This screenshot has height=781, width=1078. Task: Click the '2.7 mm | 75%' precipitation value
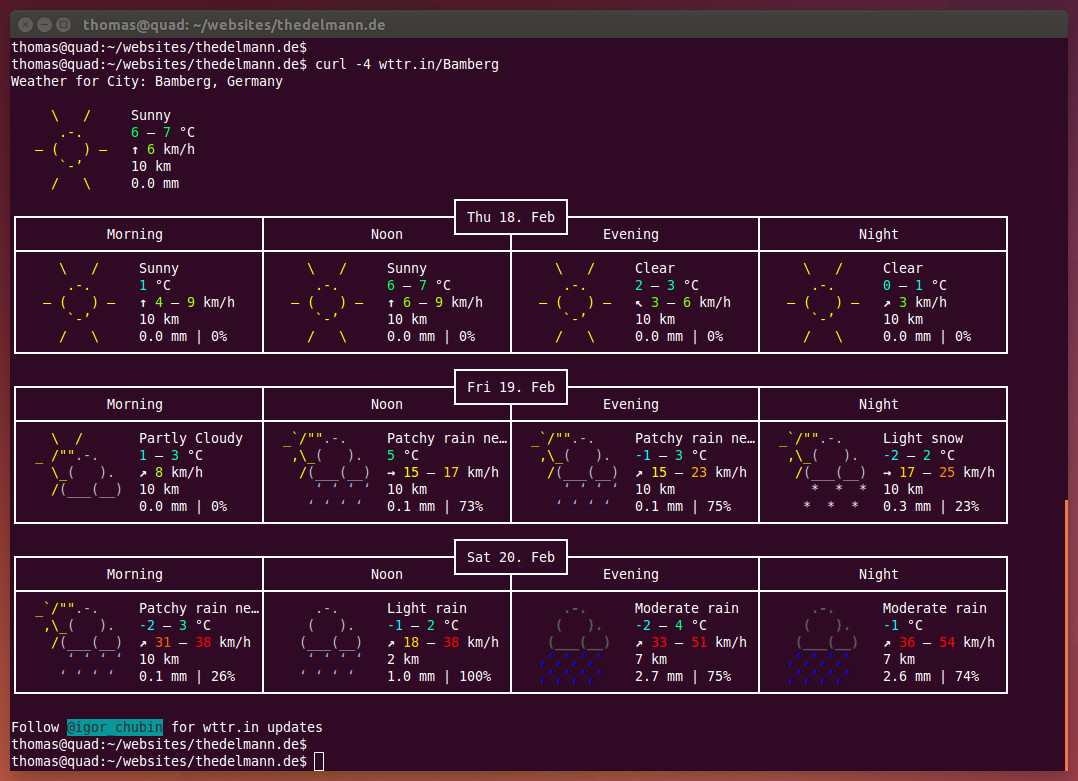click(683, 676)
